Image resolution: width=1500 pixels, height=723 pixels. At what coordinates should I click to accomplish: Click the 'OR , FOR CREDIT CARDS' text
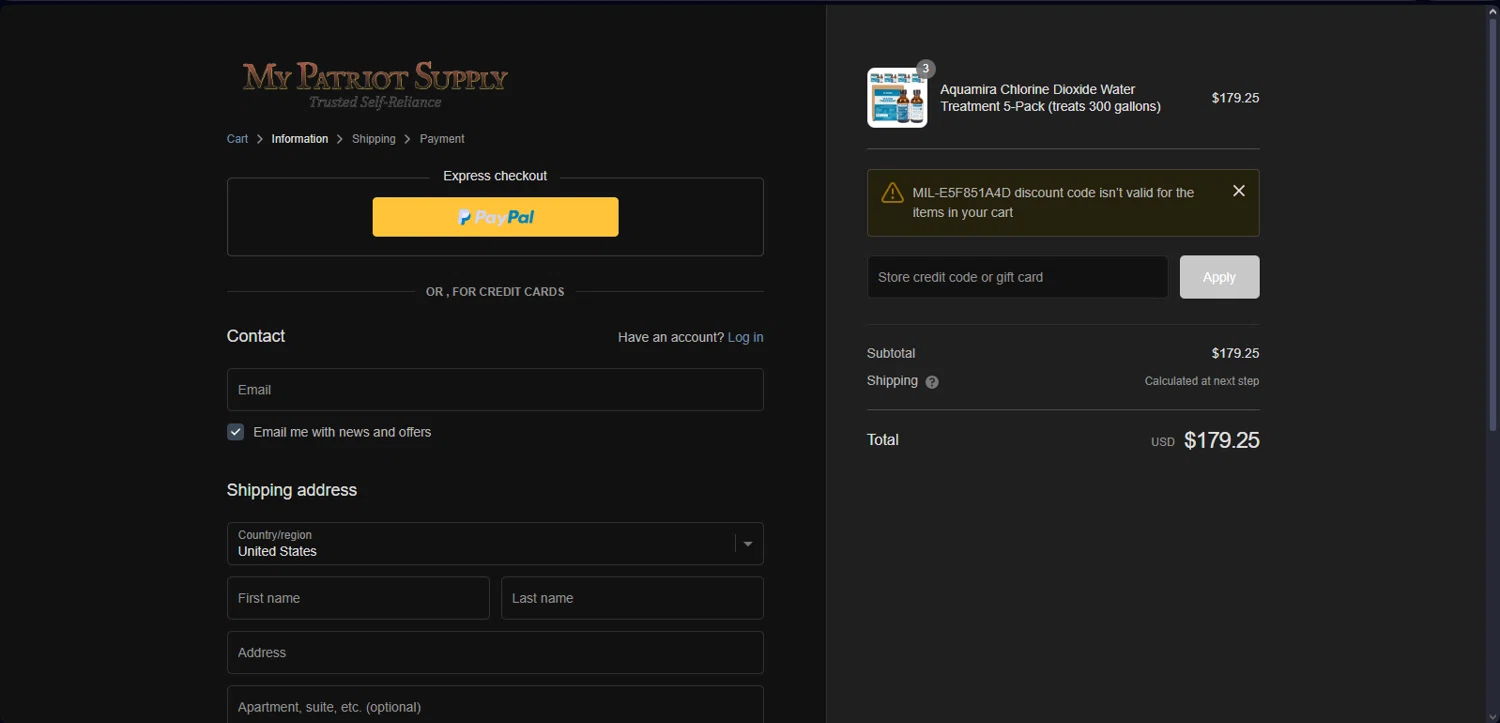pos(495,292)
